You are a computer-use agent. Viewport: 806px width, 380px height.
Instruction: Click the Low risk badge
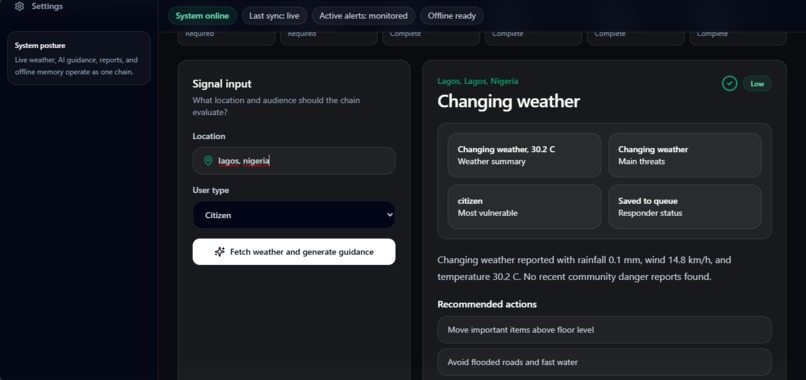click(757, 83)
